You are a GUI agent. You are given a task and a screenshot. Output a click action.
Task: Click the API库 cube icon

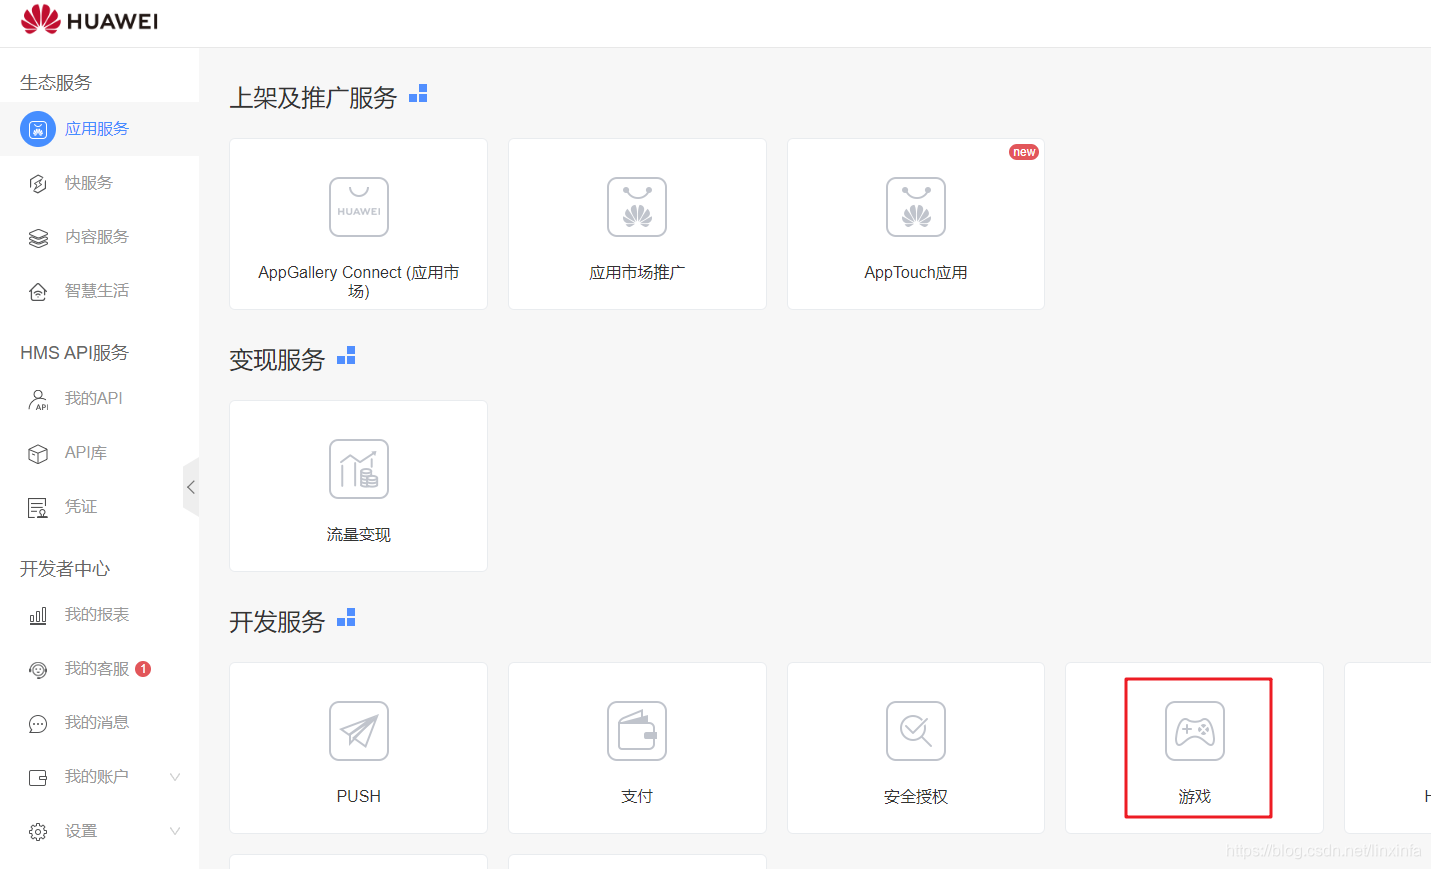(x=38, y=454)
